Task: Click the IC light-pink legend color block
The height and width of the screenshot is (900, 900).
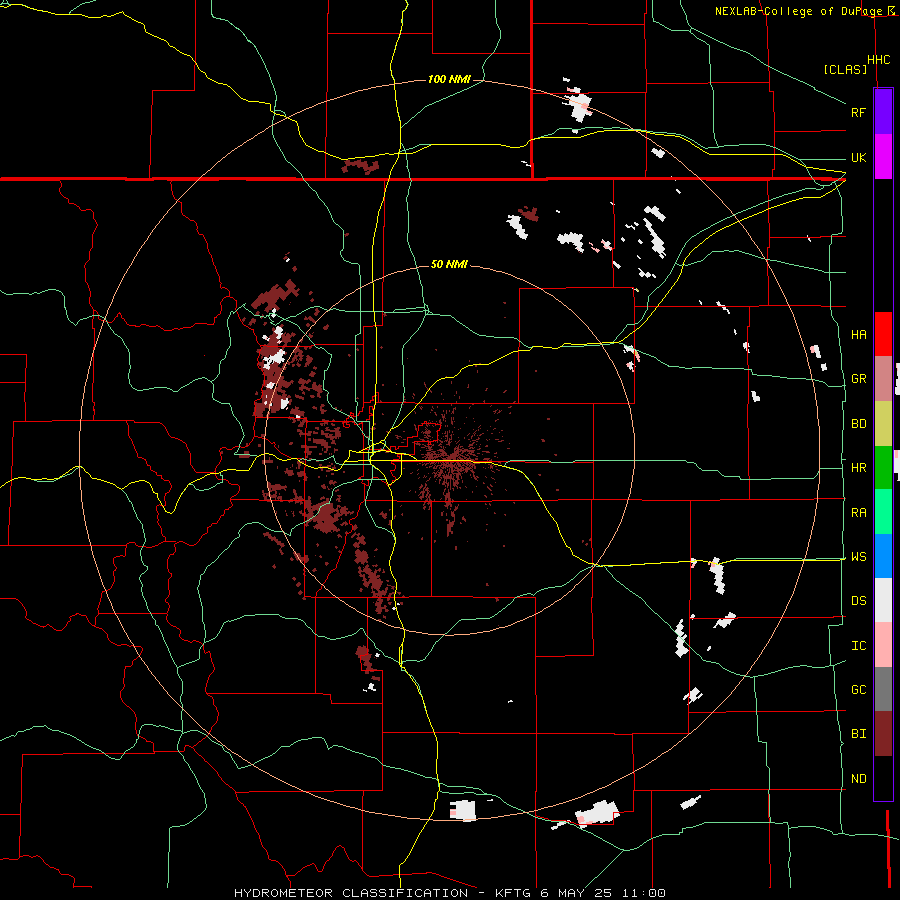Action: pyautogui.click(x=883, y=645)
